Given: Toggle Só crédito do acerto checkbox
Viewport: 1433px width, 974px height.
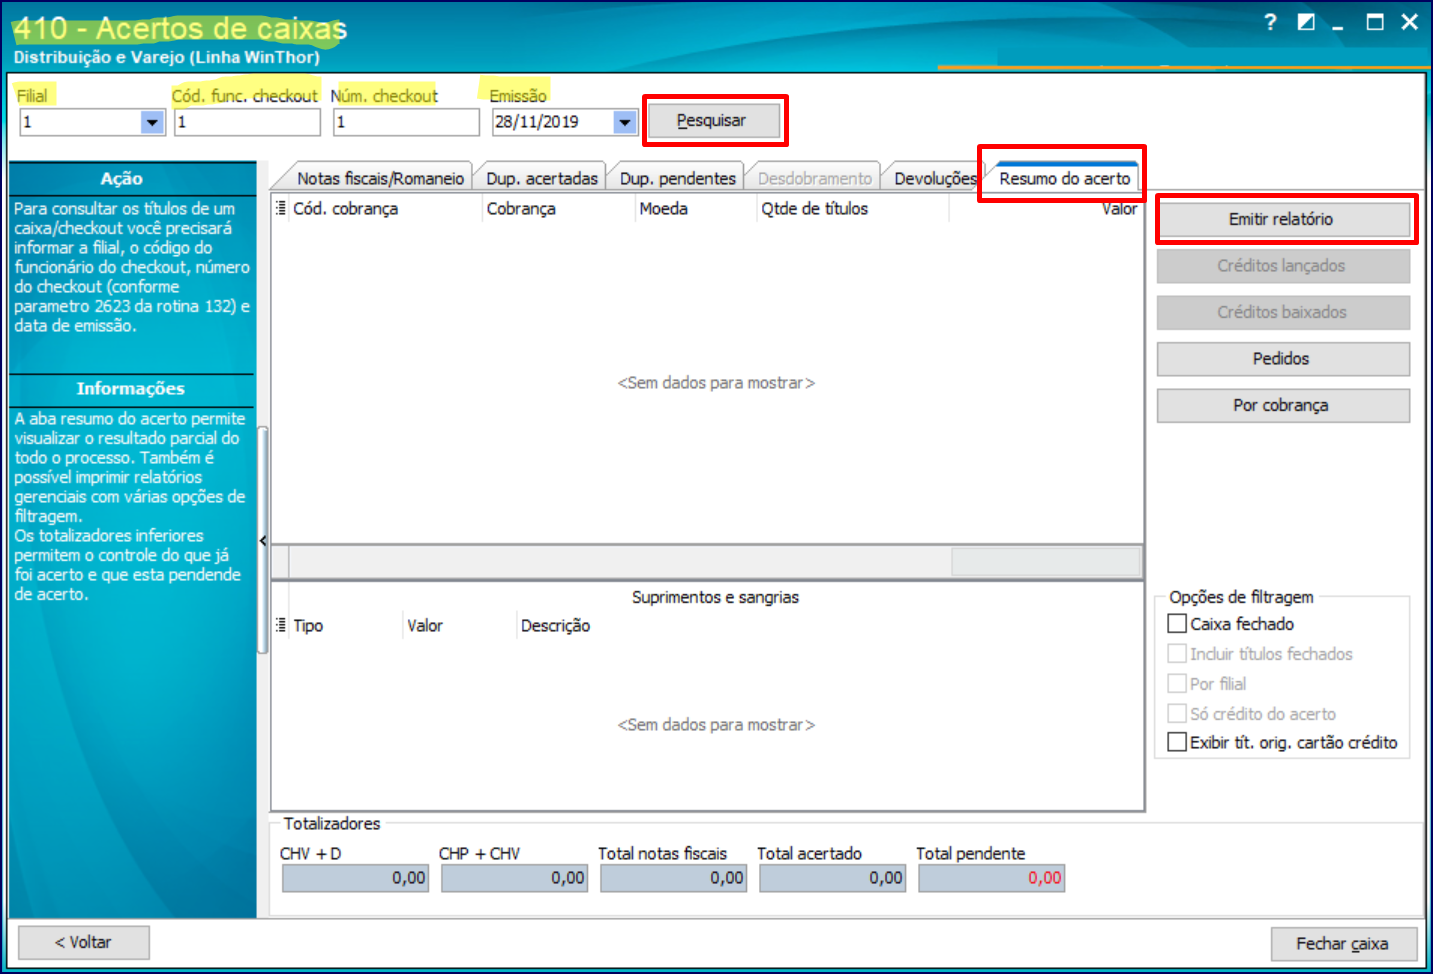Looking at the screenshot, I should tap(1177, 714).
